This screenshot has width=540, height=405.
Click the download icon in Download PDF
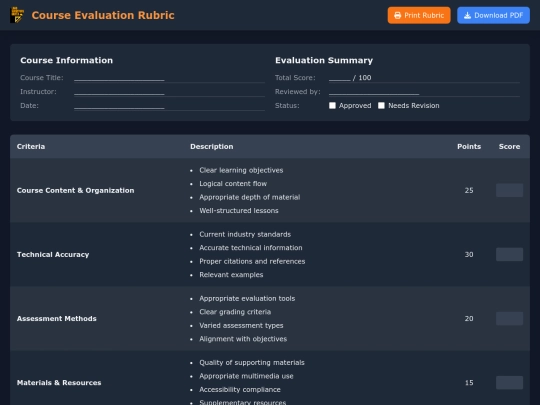click(x=467, y=15)
